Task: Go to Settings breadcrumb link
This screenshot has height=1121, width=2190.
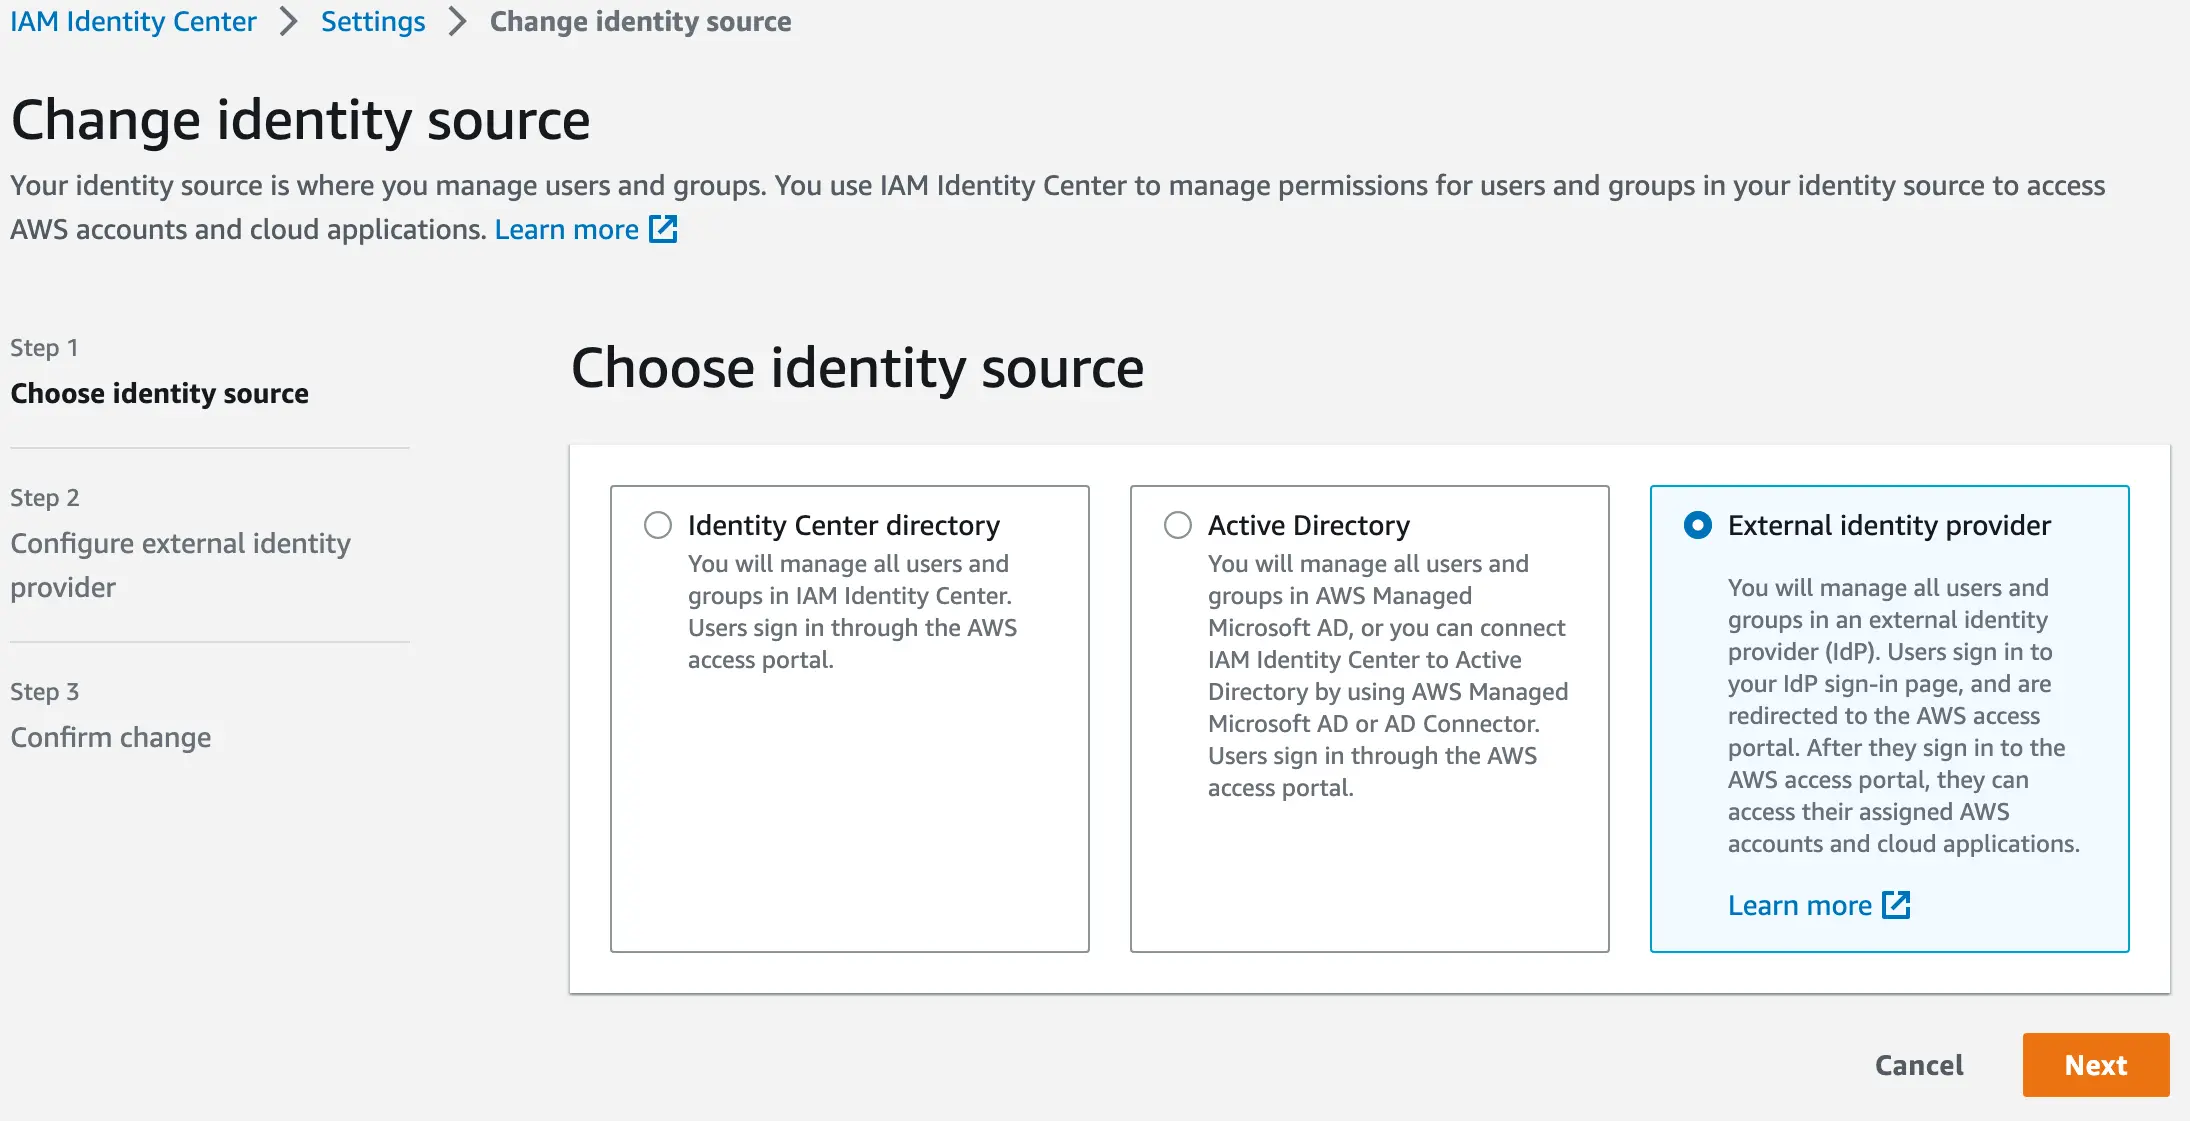Action: (x=373, y=21)
